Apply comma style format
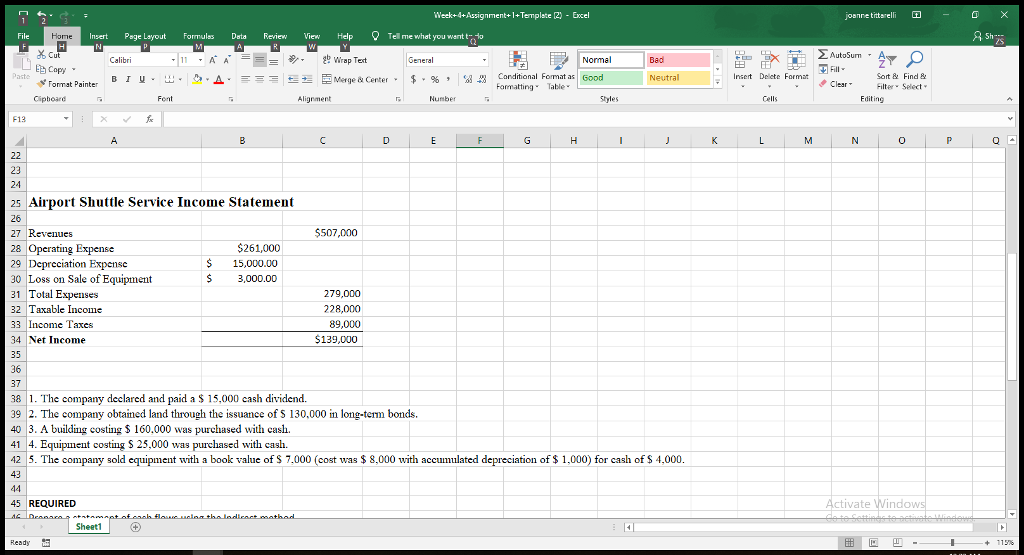 [x=448, y=79]
